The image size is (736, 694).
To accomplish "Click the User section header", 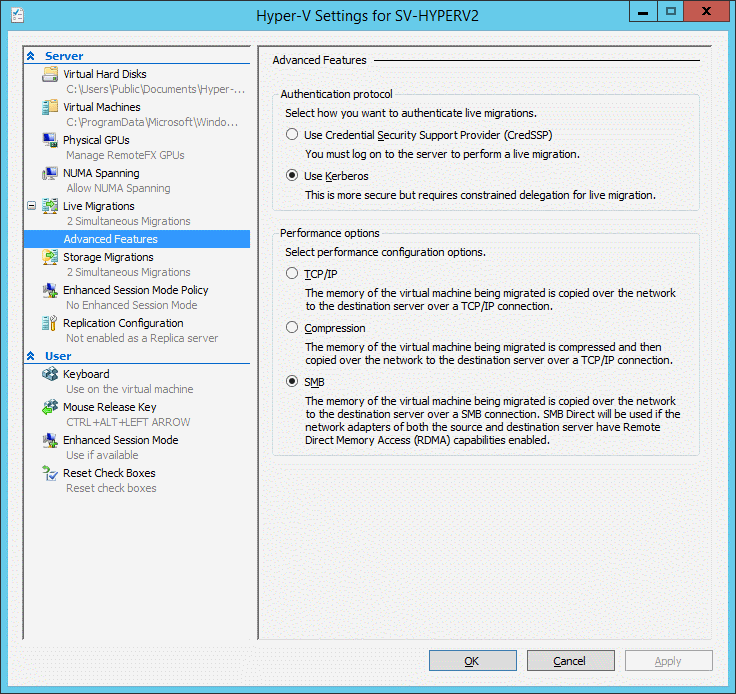I will click(58, 356).
